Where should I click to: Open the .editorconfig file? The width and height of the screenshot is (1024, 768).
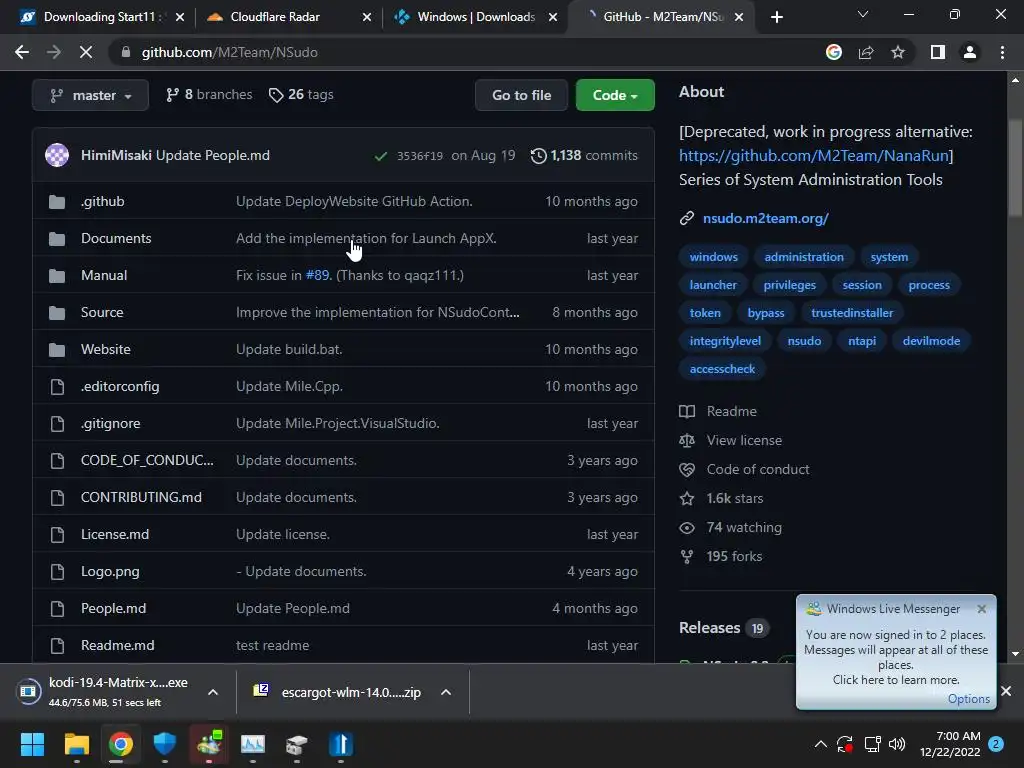(x=120, y=387)
